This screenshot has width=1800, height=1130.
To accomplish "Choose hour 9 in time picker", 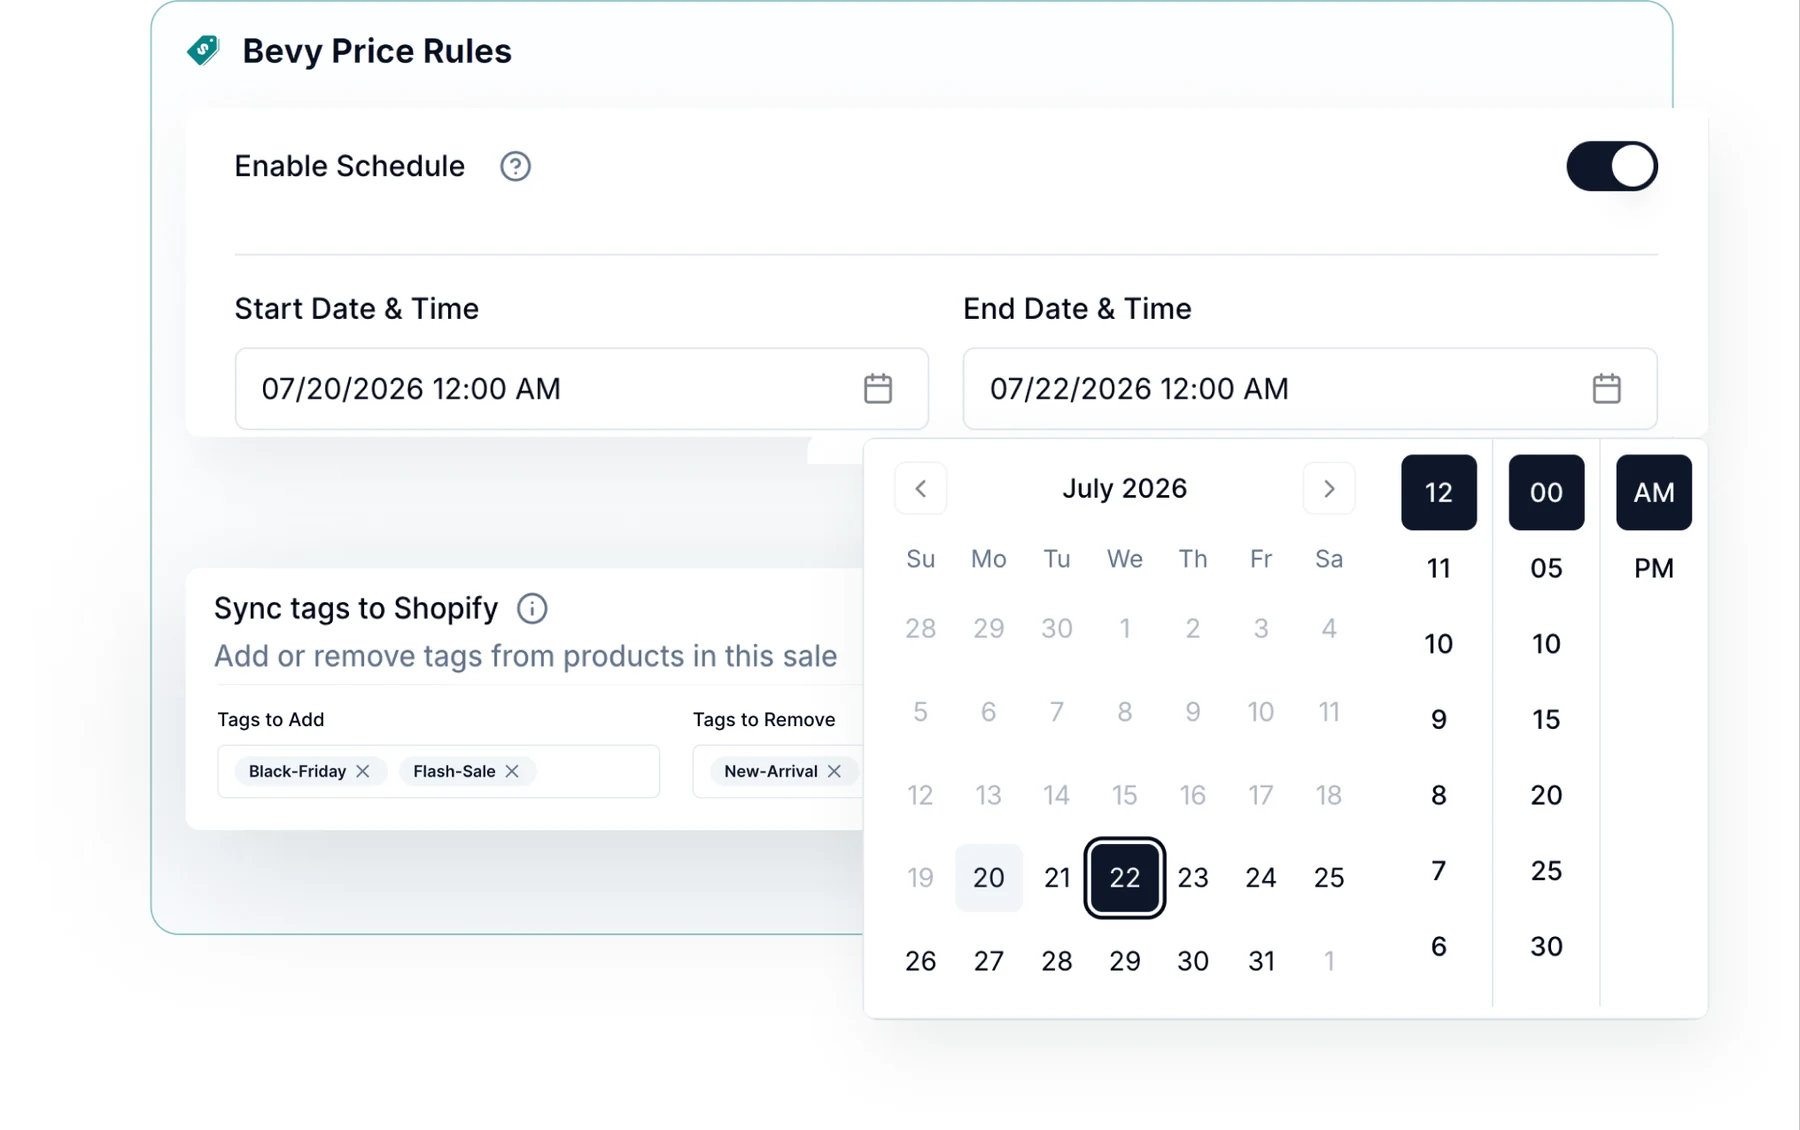I will tap(1439, 719).
